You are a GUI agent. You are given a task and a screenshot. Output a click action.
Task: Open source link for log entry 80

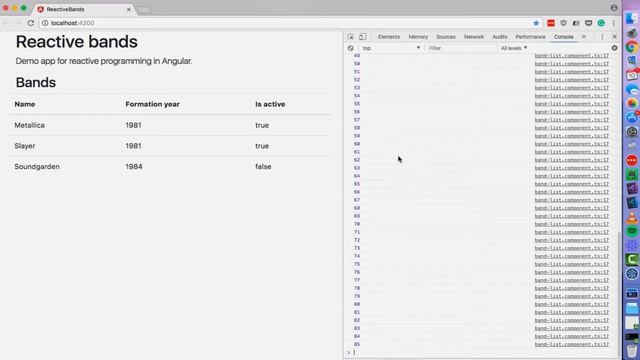pyautogui.click(x=571, y=304)
